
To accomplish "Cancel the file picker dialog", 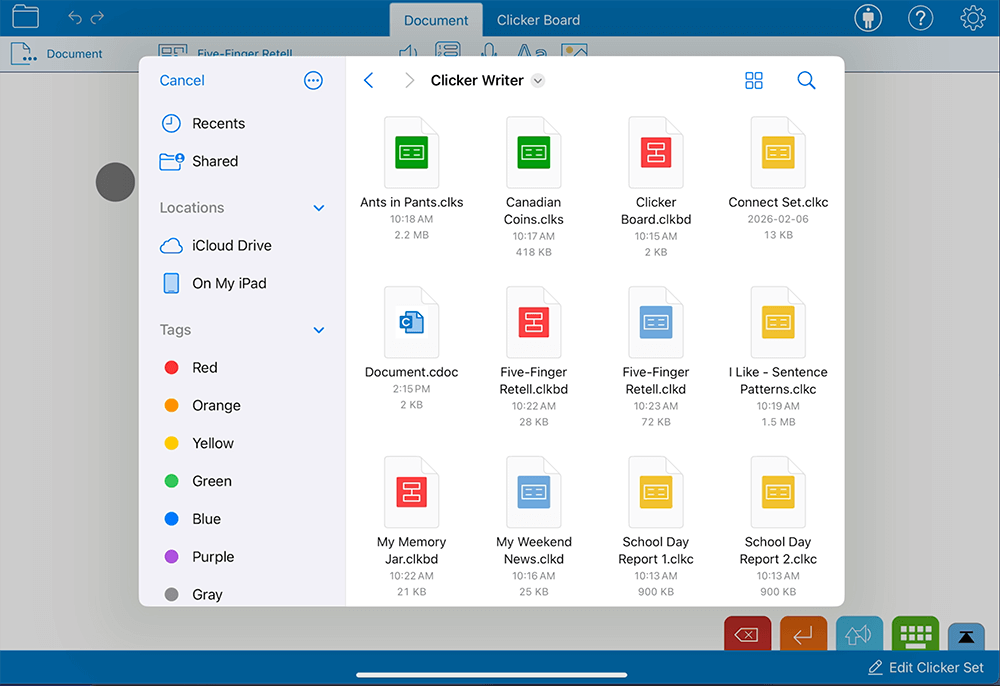I will (x=182, y=81).
